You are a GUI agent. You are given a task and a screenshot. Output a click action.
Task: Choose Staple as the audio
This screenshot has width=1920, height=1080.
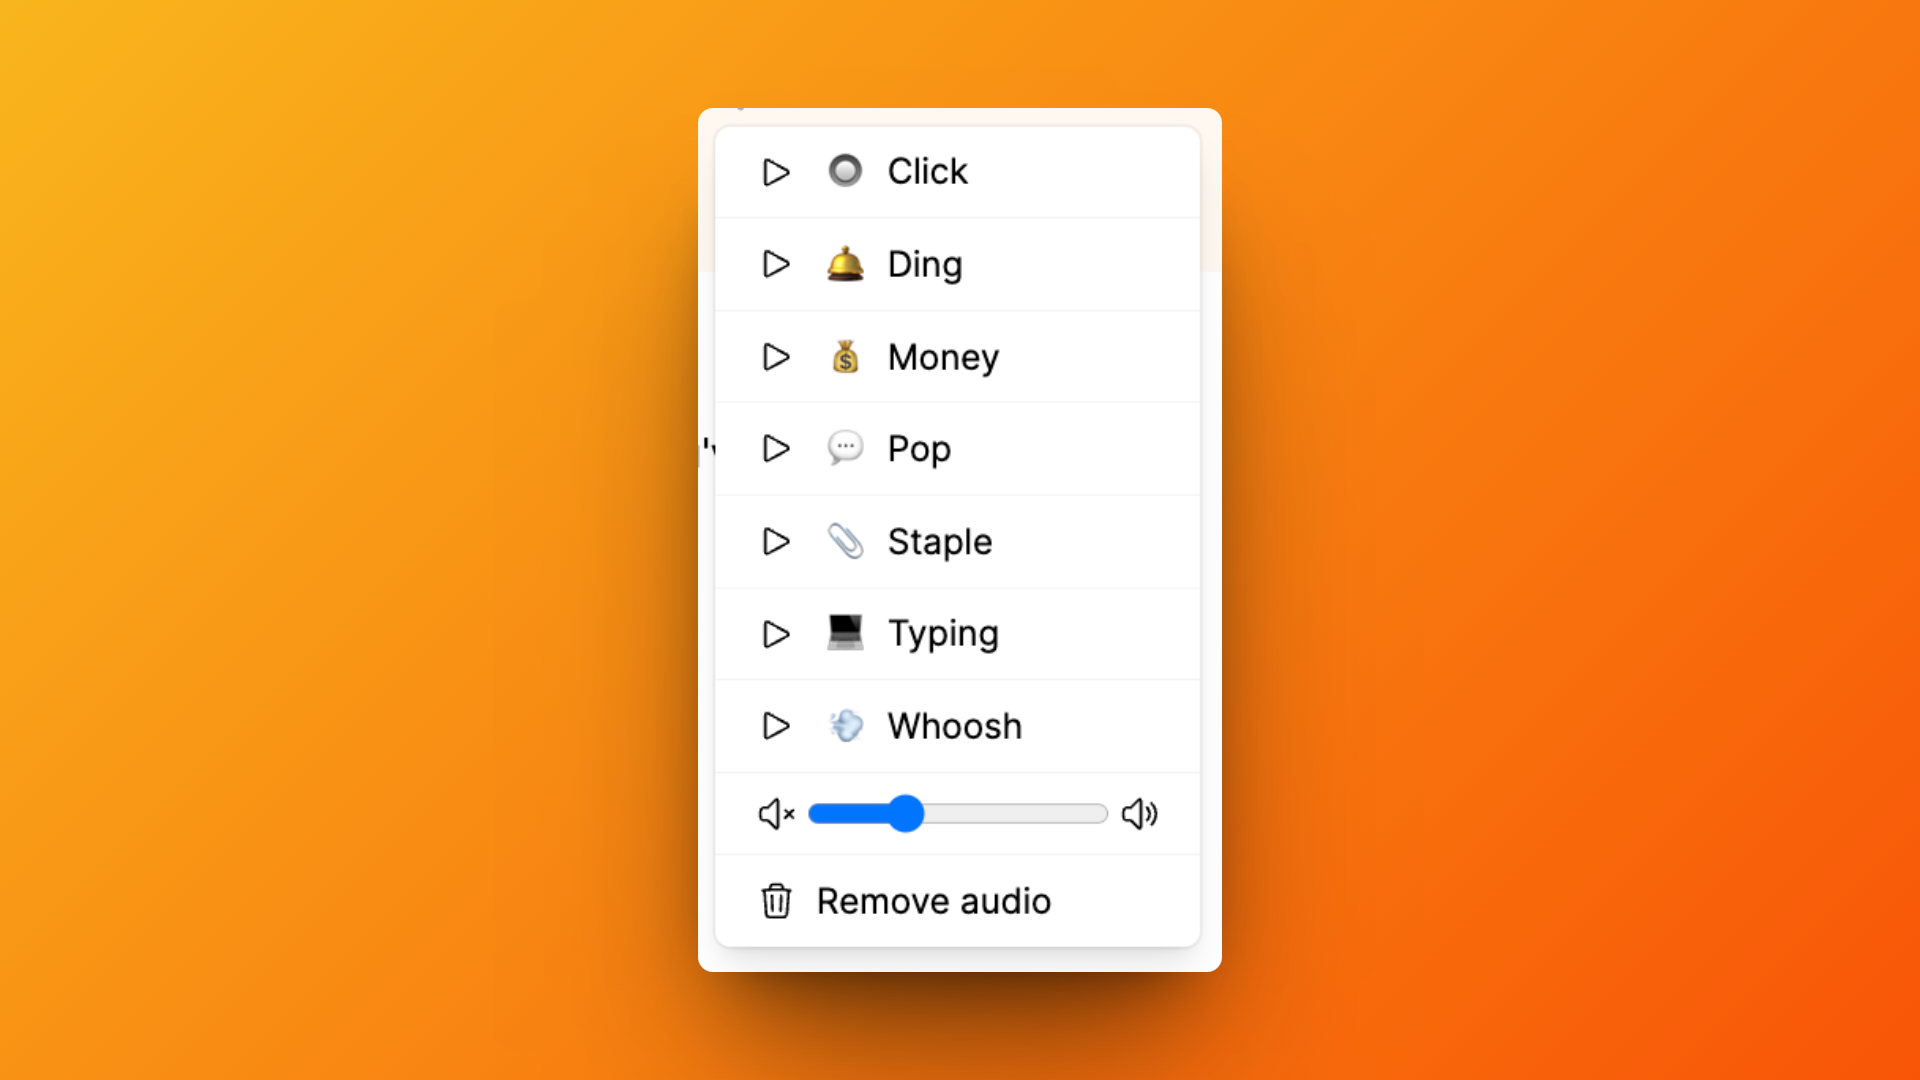tap(940, 542)
